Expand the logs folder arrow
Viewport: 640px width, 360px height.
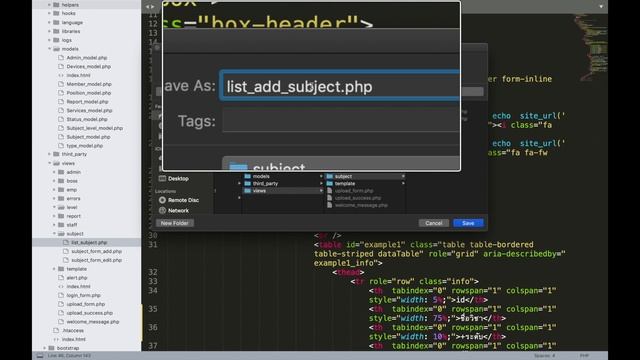pos(49,40)
